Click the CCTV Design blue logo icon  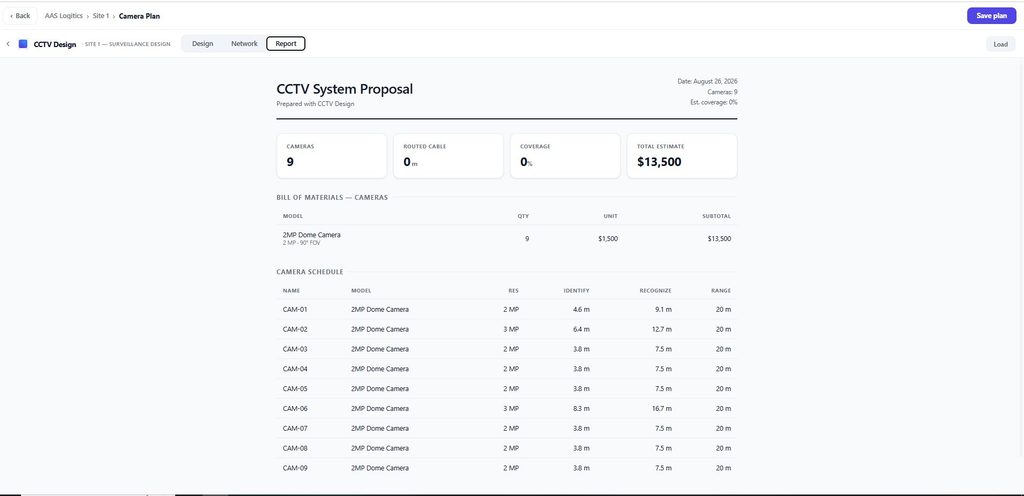23,44
